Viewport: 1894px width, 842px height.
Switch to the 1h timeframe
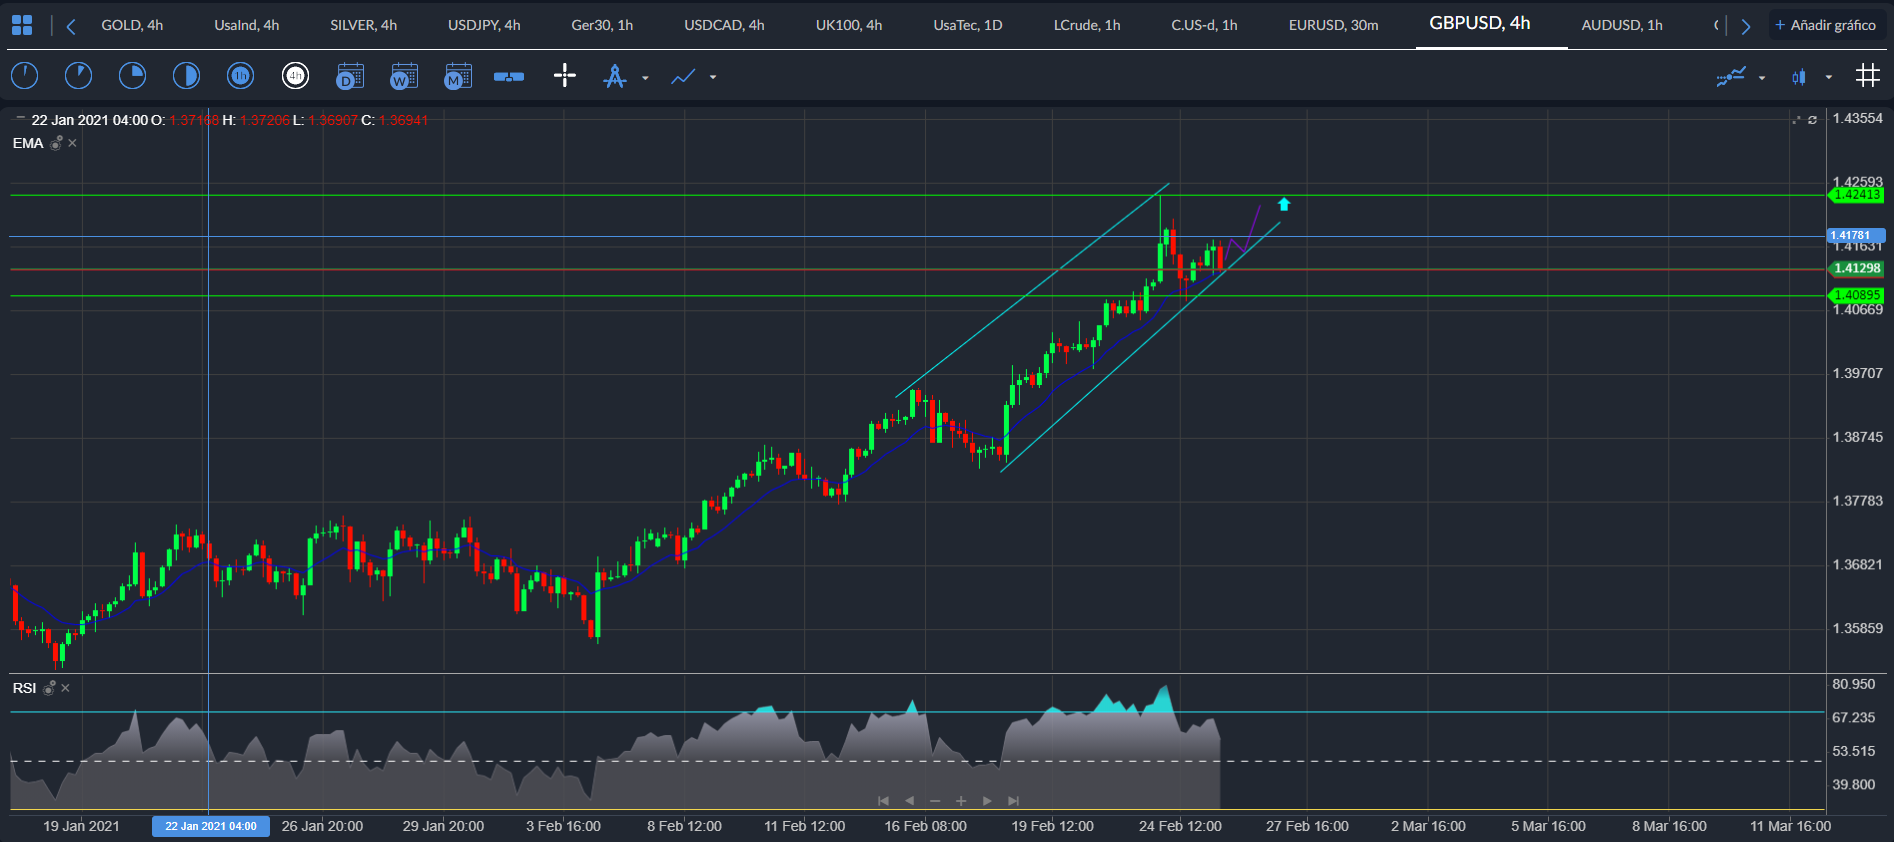[240, 75]
